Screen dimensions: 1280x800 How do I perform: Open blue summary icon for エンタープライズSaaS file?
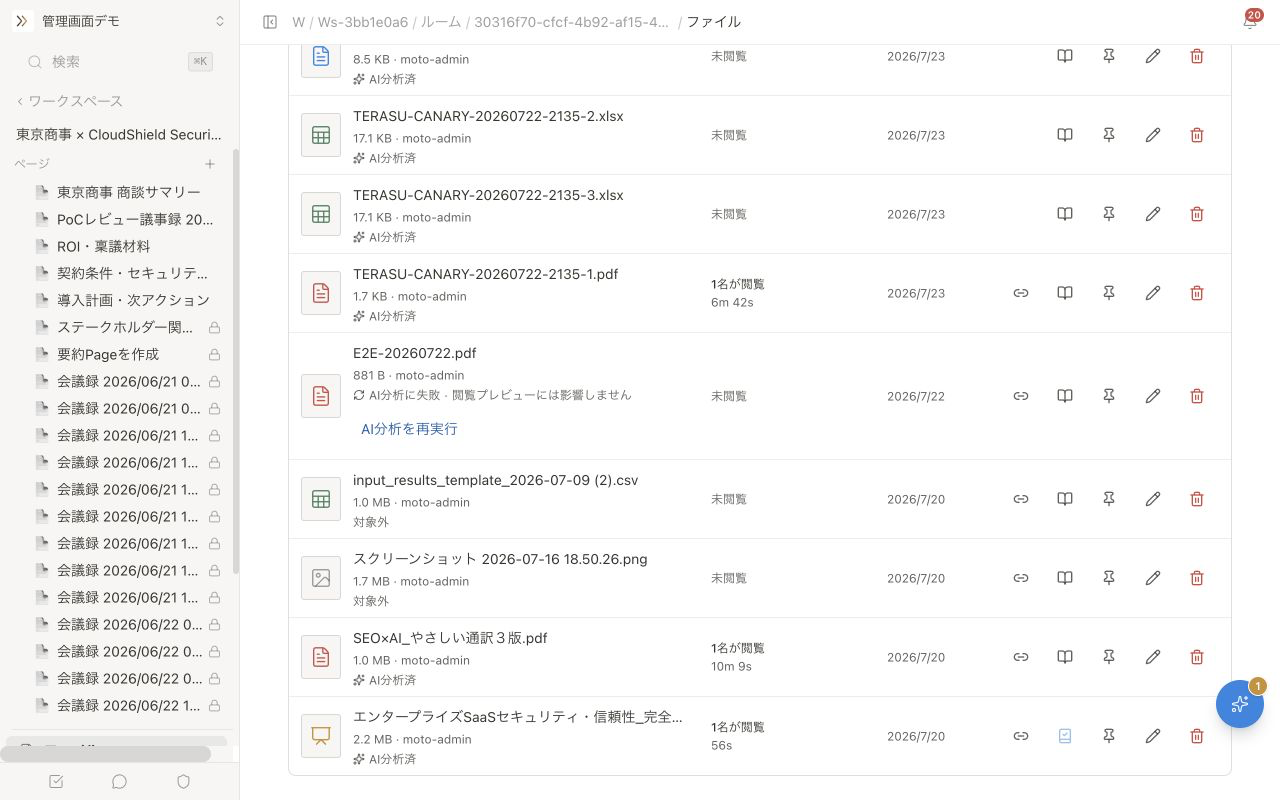click(x=1065, y=736)
